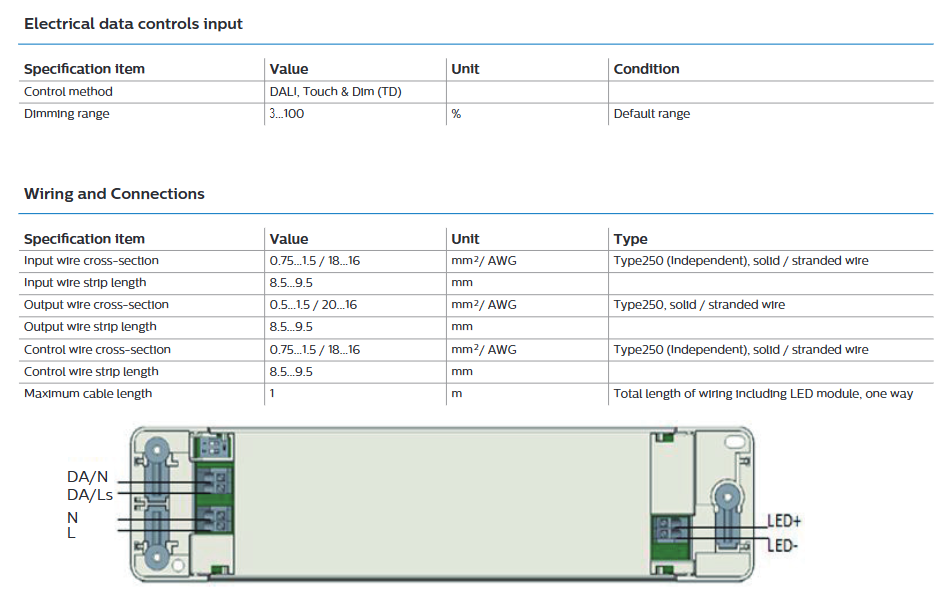Click the 'Maximum cable length' row label
Viewport: 943px width, 608px height.
[88, 394]
